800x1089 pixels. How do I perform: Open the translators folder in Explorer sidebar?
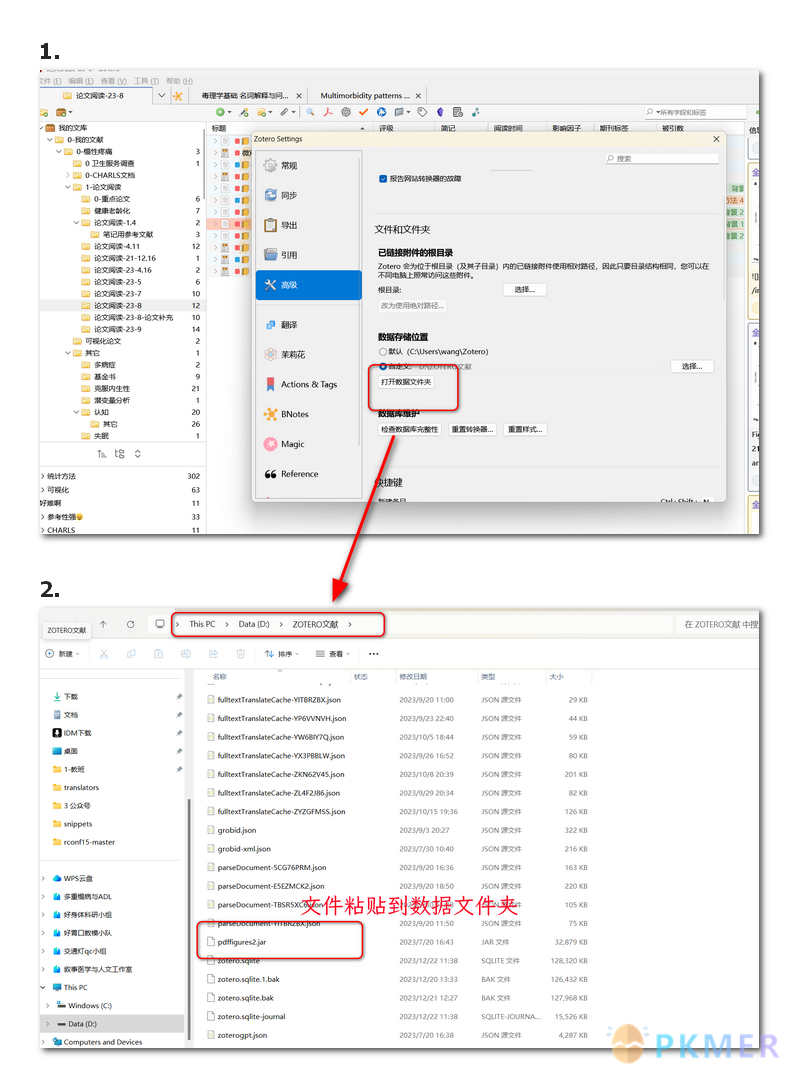pyautogui.click(x=81, y=788)
